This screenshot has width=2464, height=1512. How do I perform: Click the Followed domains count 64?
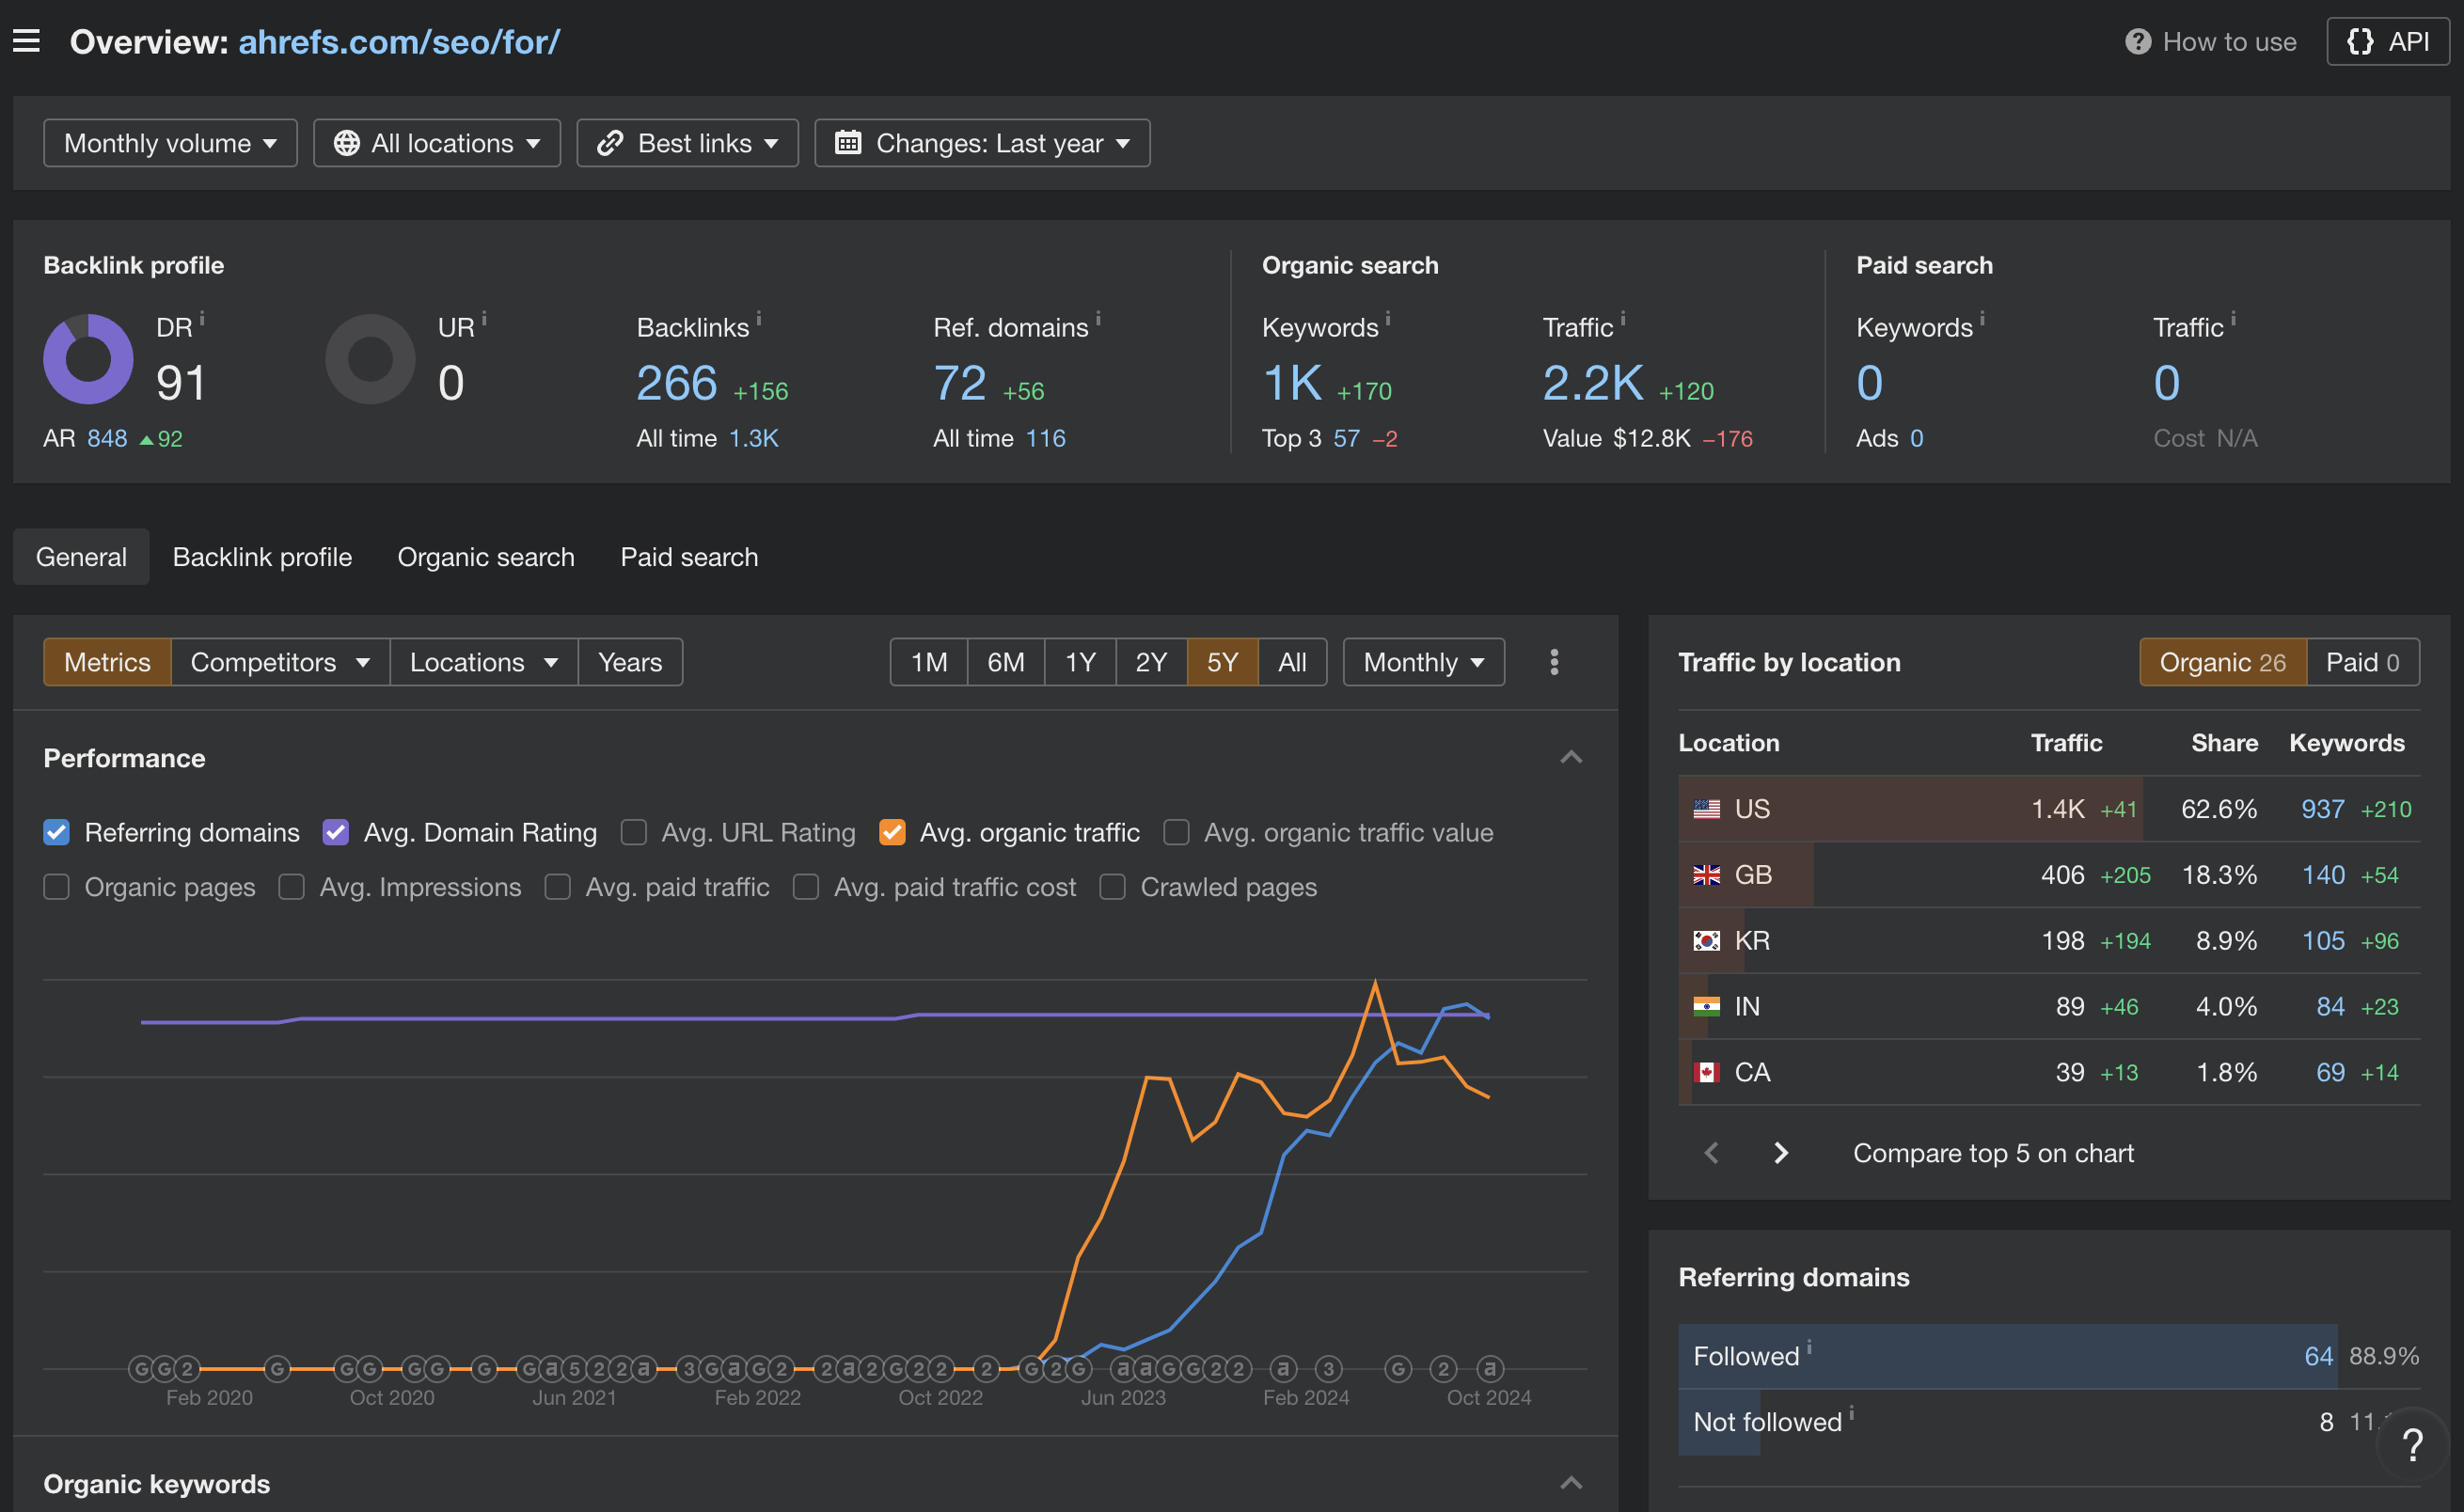pyautogui.click(x=2318, y=1356)
